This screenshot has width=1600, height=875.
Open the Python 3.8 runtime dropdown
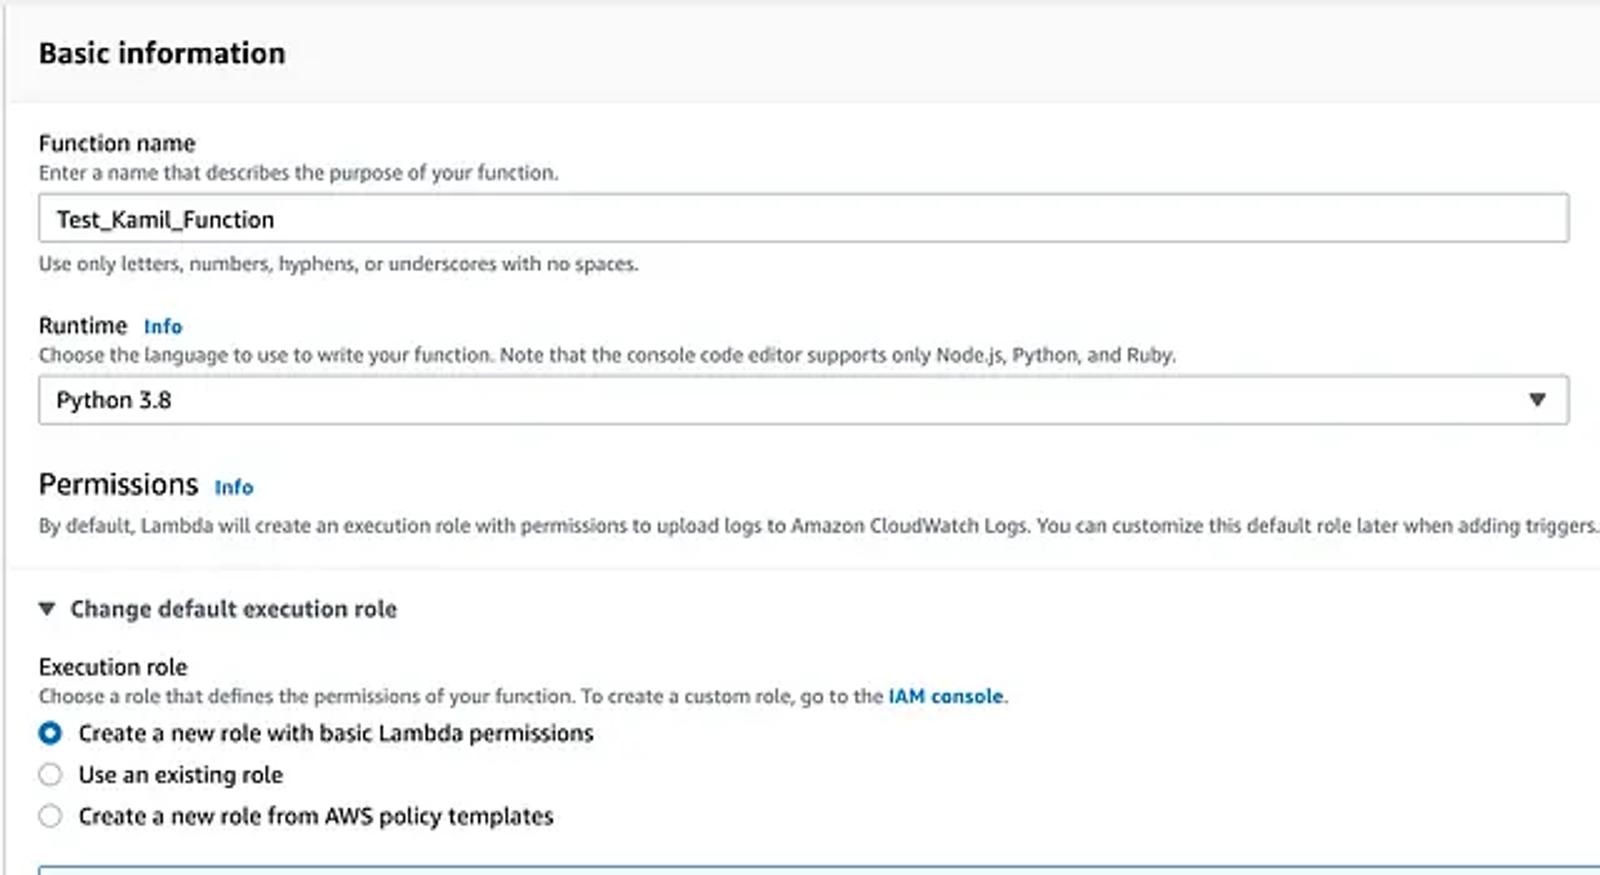(x=803, y=400)
